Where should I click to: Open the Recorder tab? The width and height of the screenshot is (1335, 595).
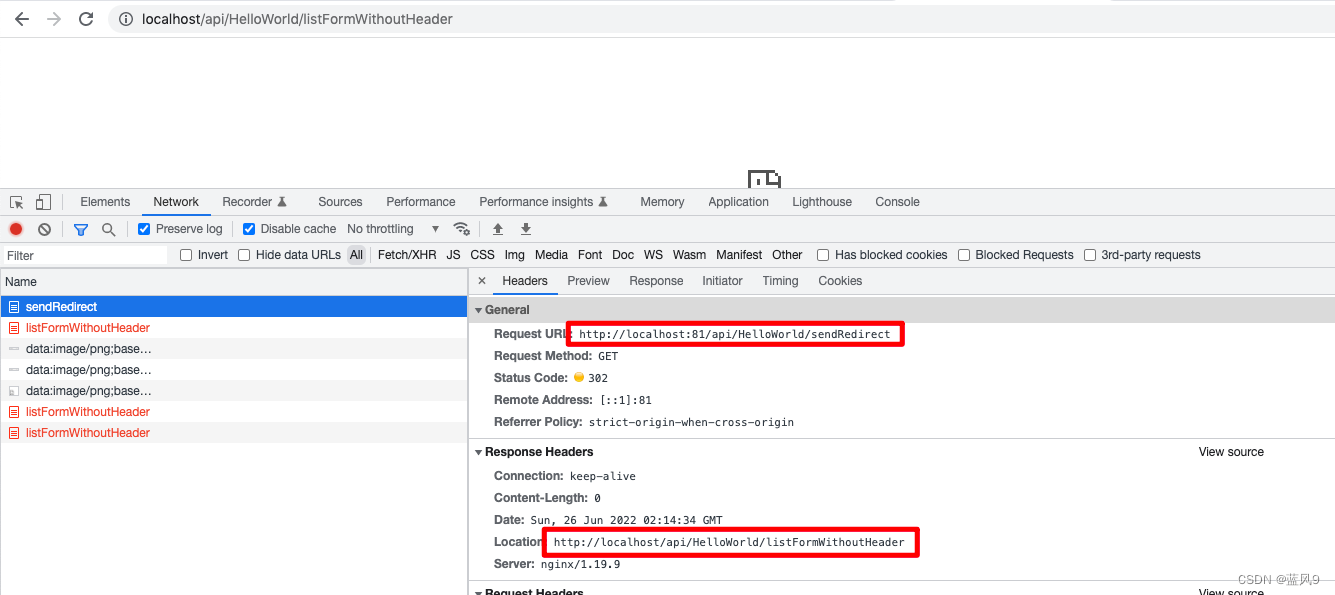(x=254, y=202)
